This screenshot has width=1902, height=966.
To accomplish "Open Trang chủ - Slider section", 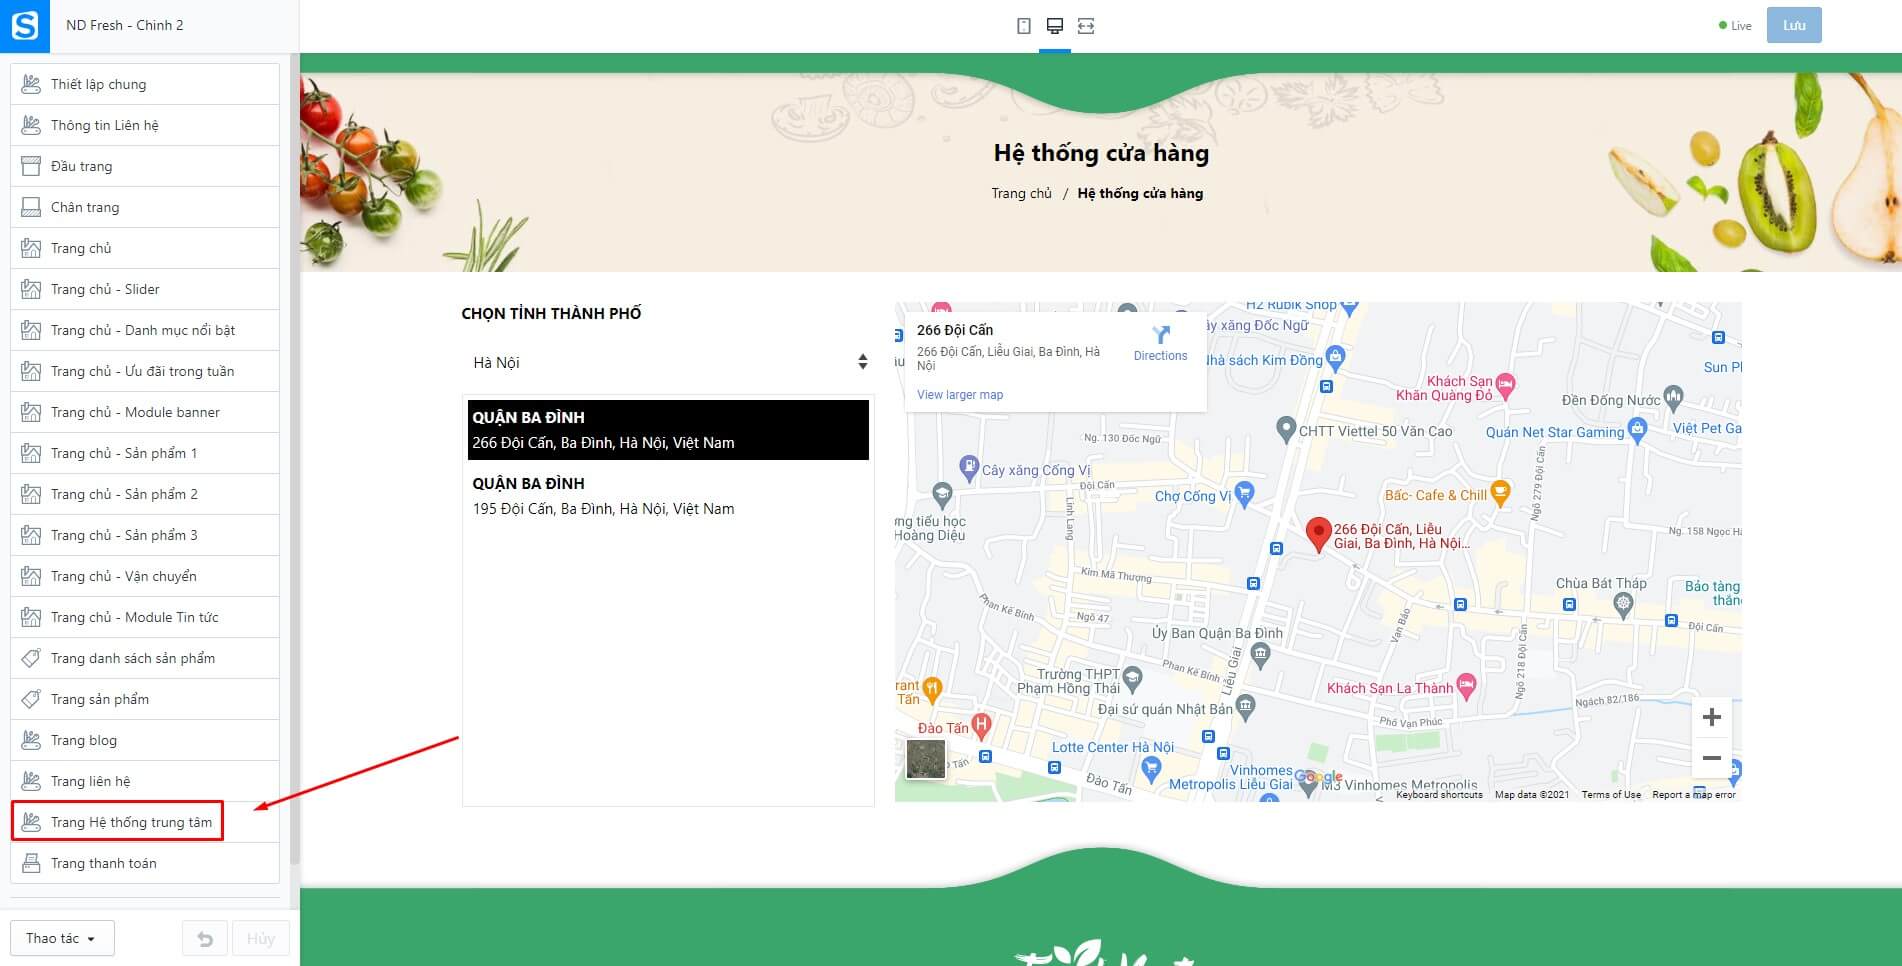I will pos(145,289).
